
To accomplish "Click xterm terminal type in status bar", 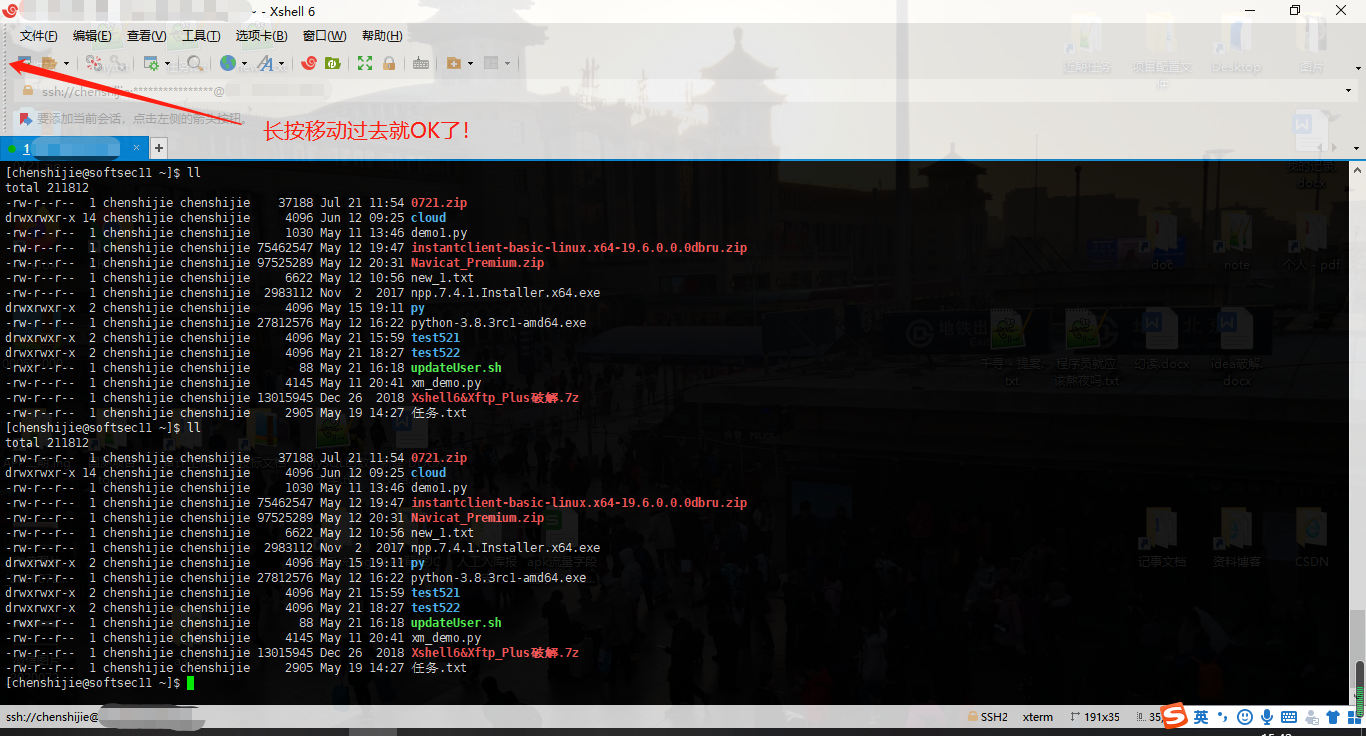I will 1038,717.
